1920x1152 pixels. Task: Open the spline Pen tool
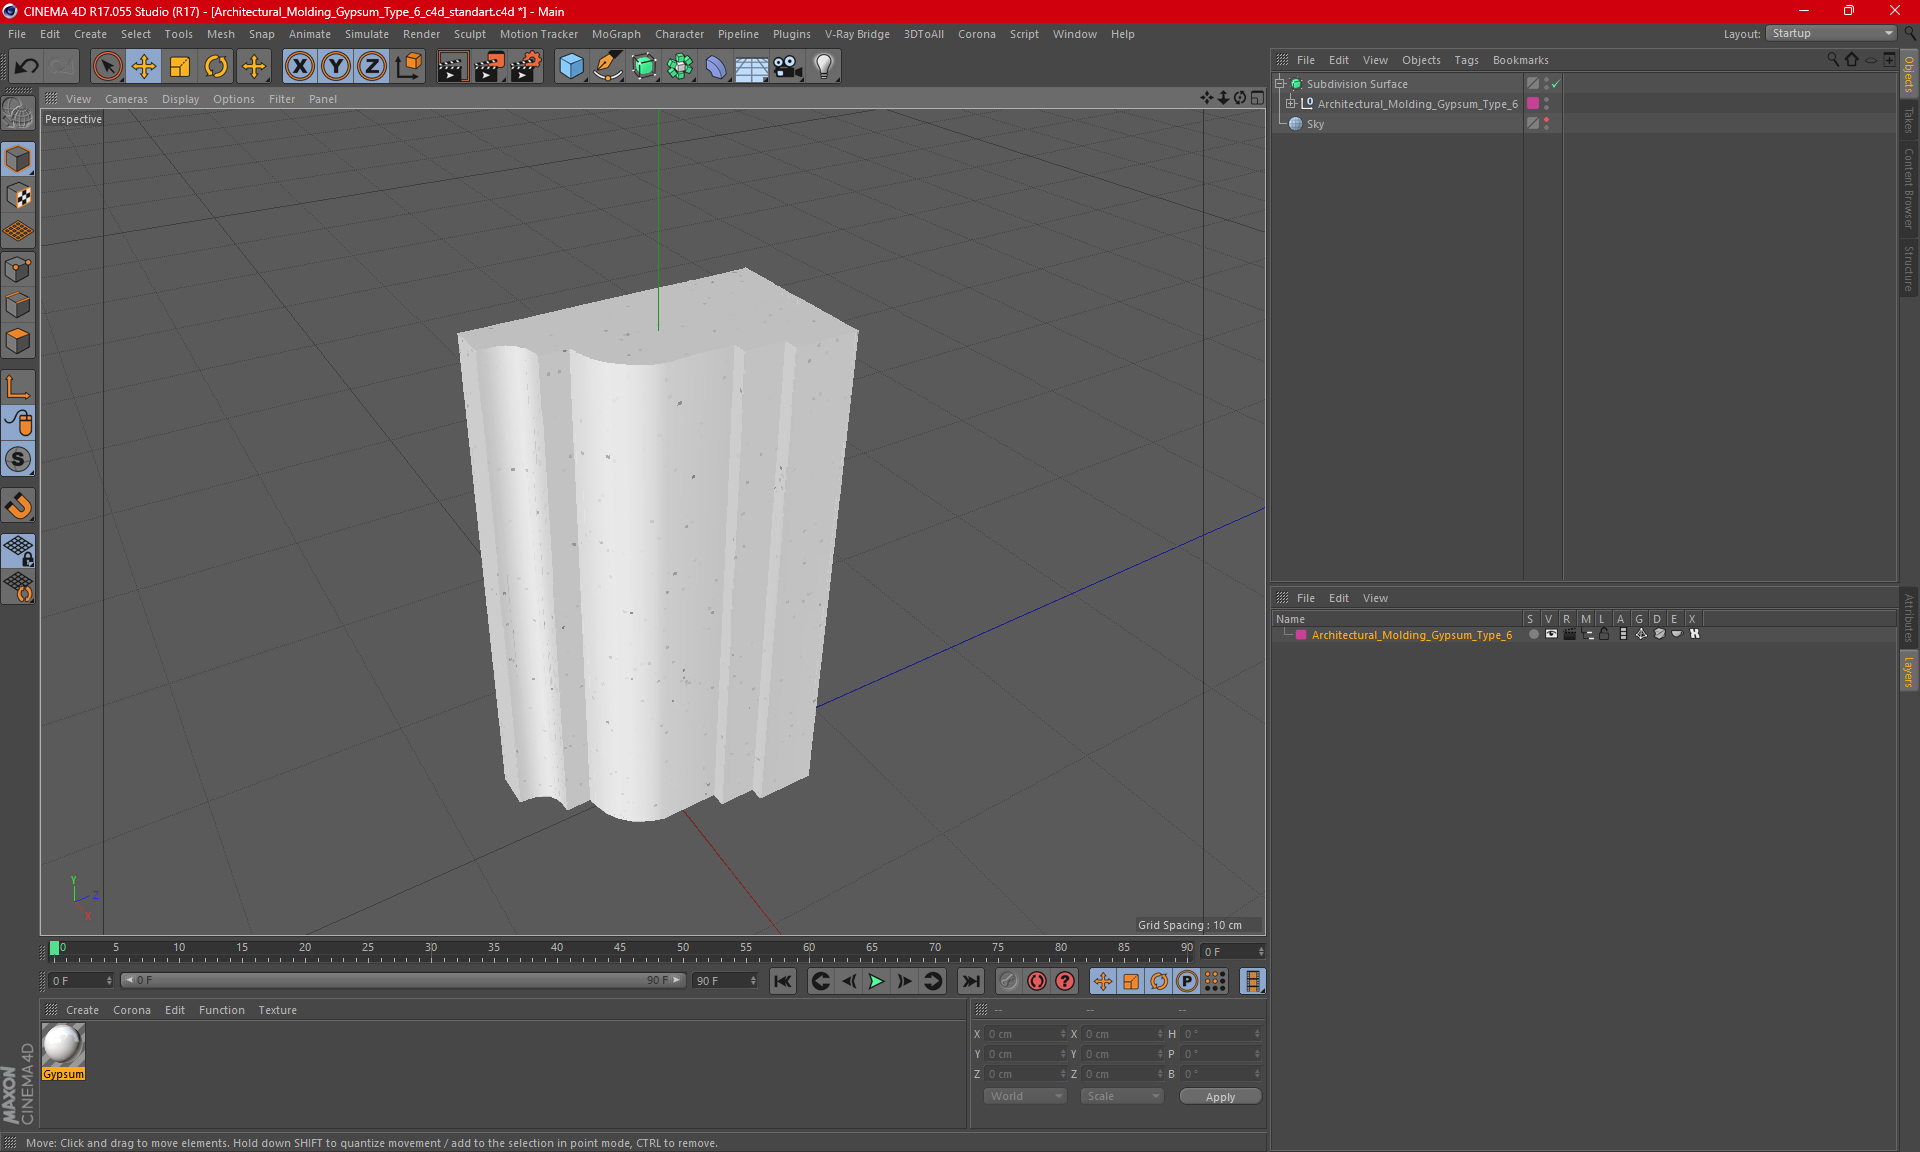tap(607, 67)
